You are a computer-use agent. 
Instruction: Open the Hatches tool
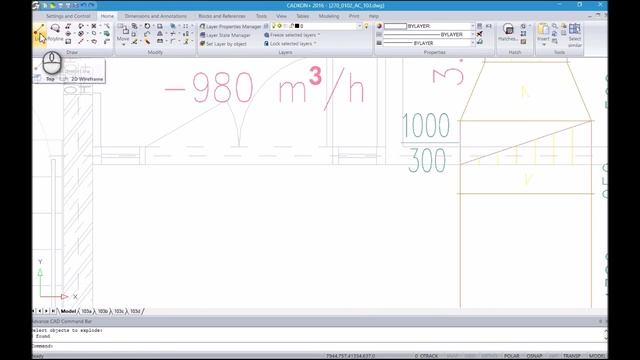click(508, 32)
